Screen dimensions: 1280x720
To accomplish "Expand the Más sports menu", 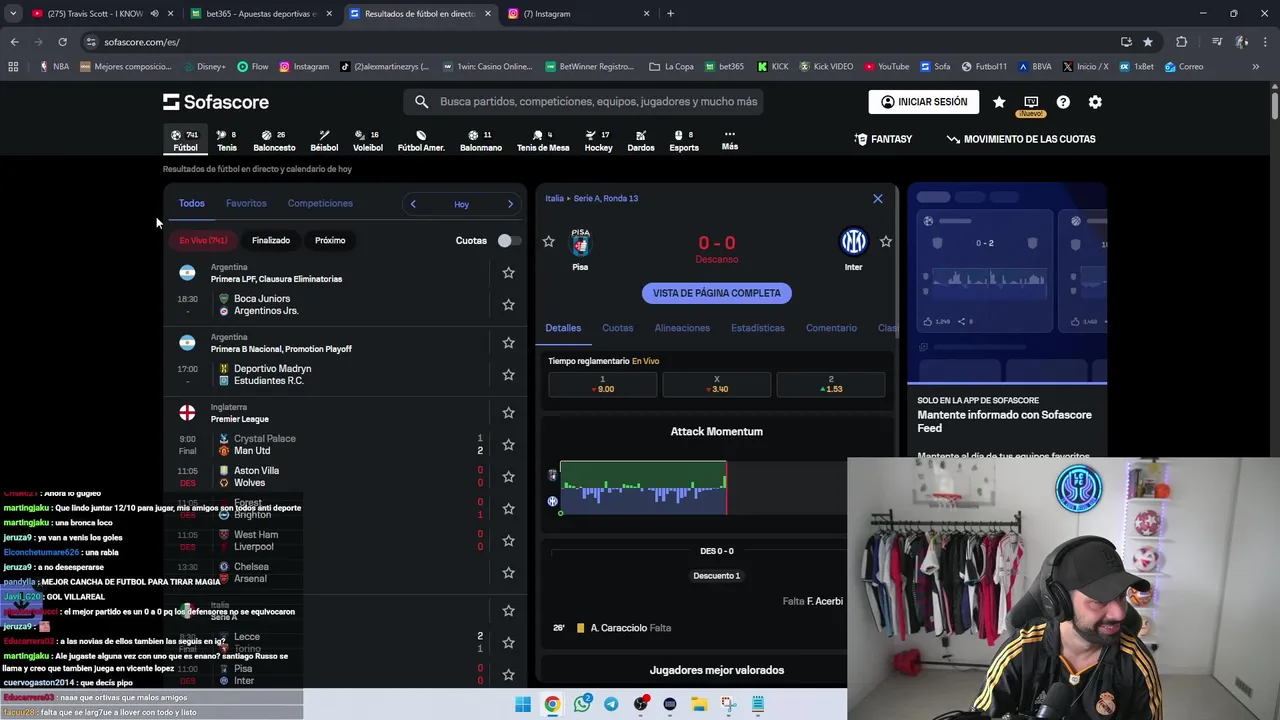I will (x=730, y=140).
